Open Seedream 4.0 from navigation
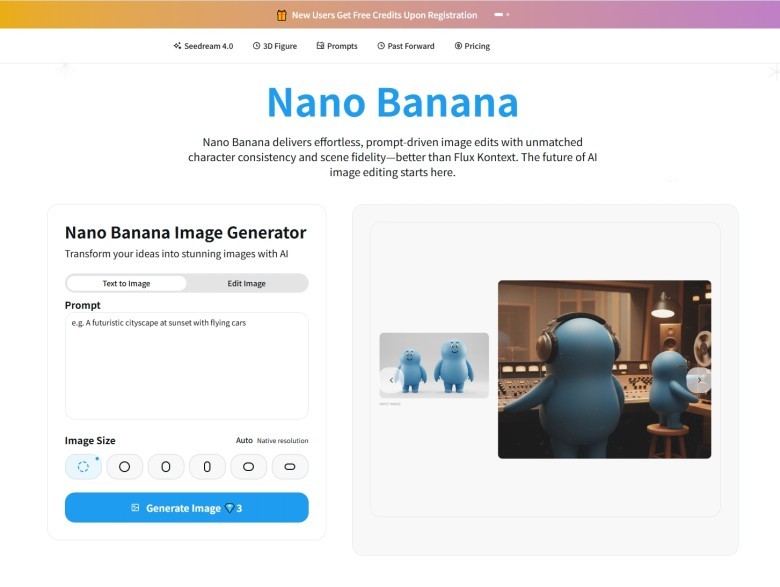The height and width of the screenshot is (587, 780). click(x=203, y=46)
